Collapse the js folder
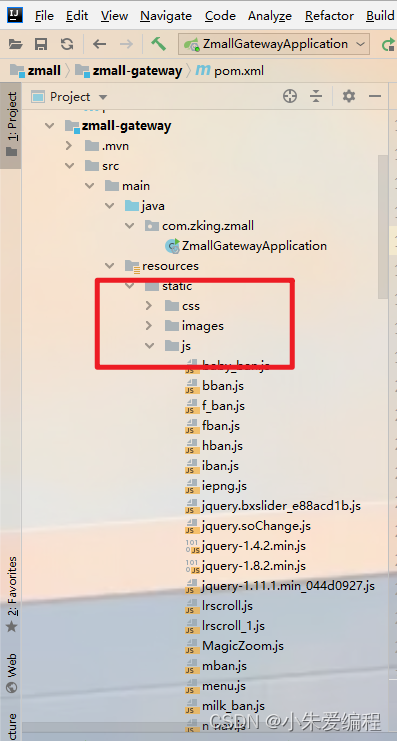397x741 pixels. pos(150,345)
